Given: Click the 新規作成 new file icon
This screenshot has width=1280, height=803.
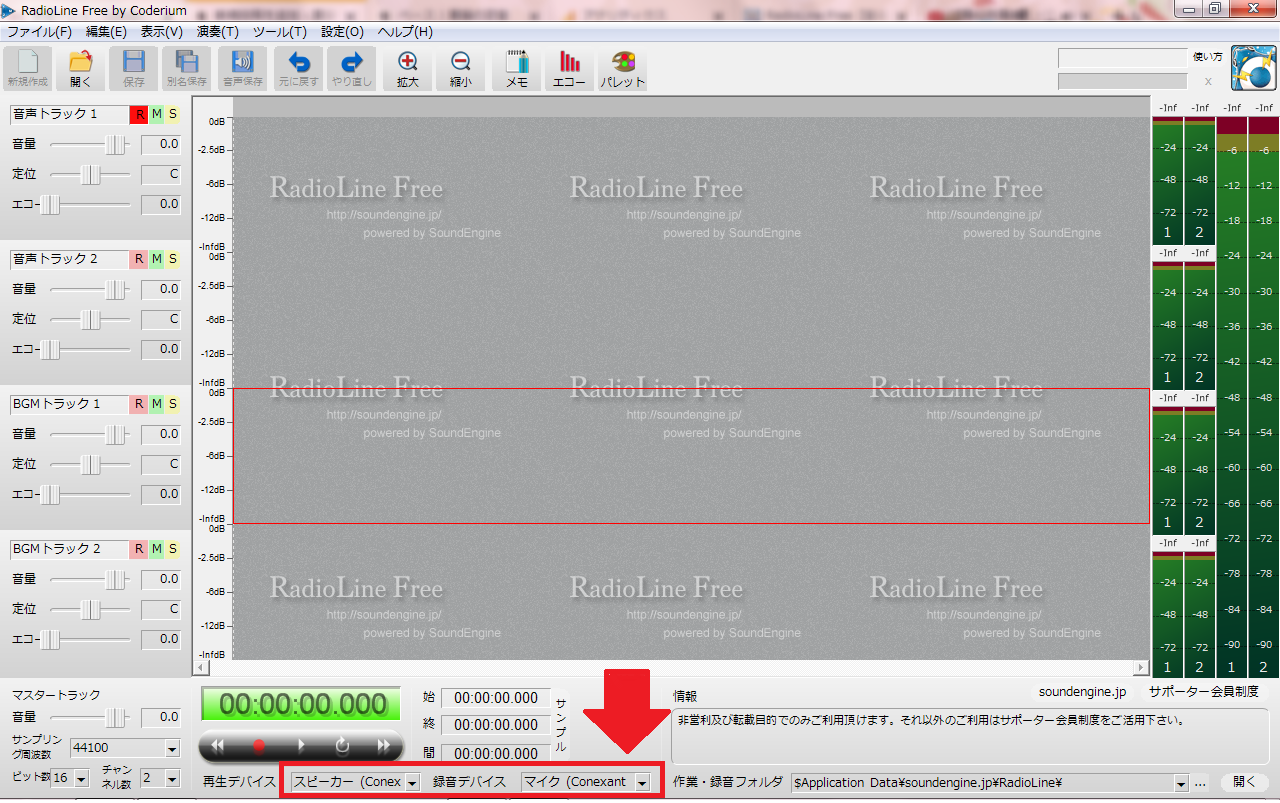Looking at the screenshot, I should [x=28, y=68].
